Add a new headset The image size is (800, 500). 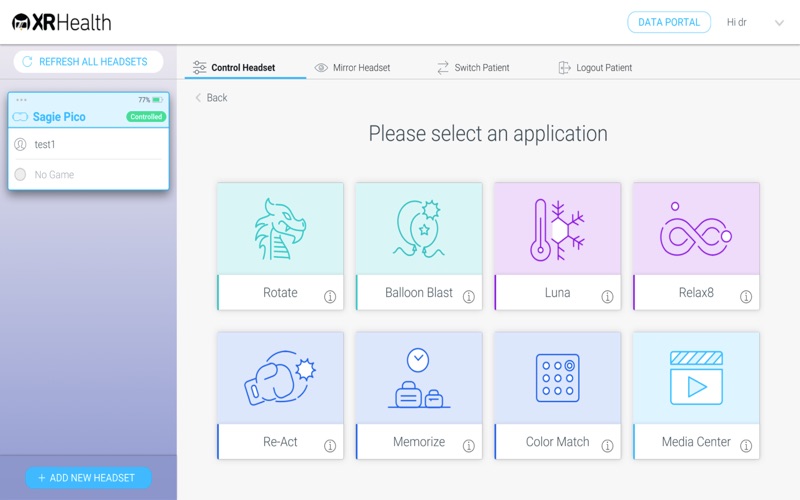click(x=88, y=478)
